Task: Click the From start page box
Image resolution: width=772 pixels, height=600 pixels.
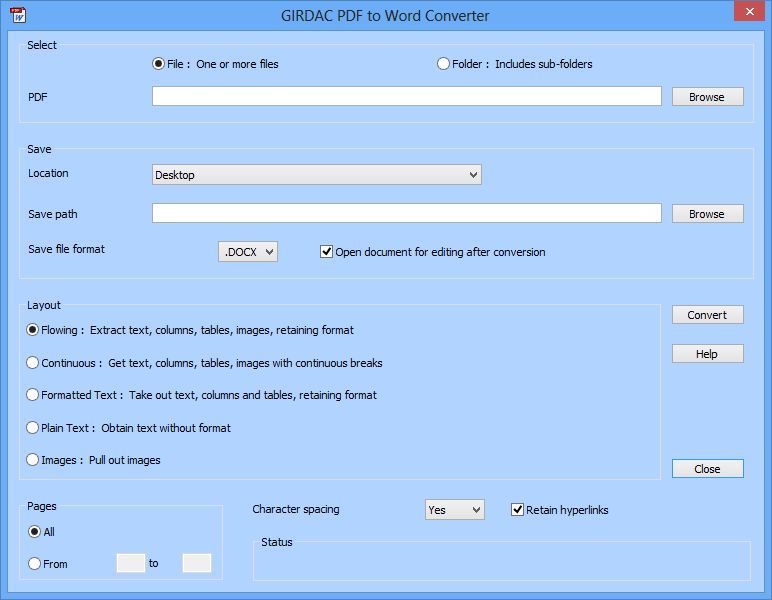Action: 130,563
